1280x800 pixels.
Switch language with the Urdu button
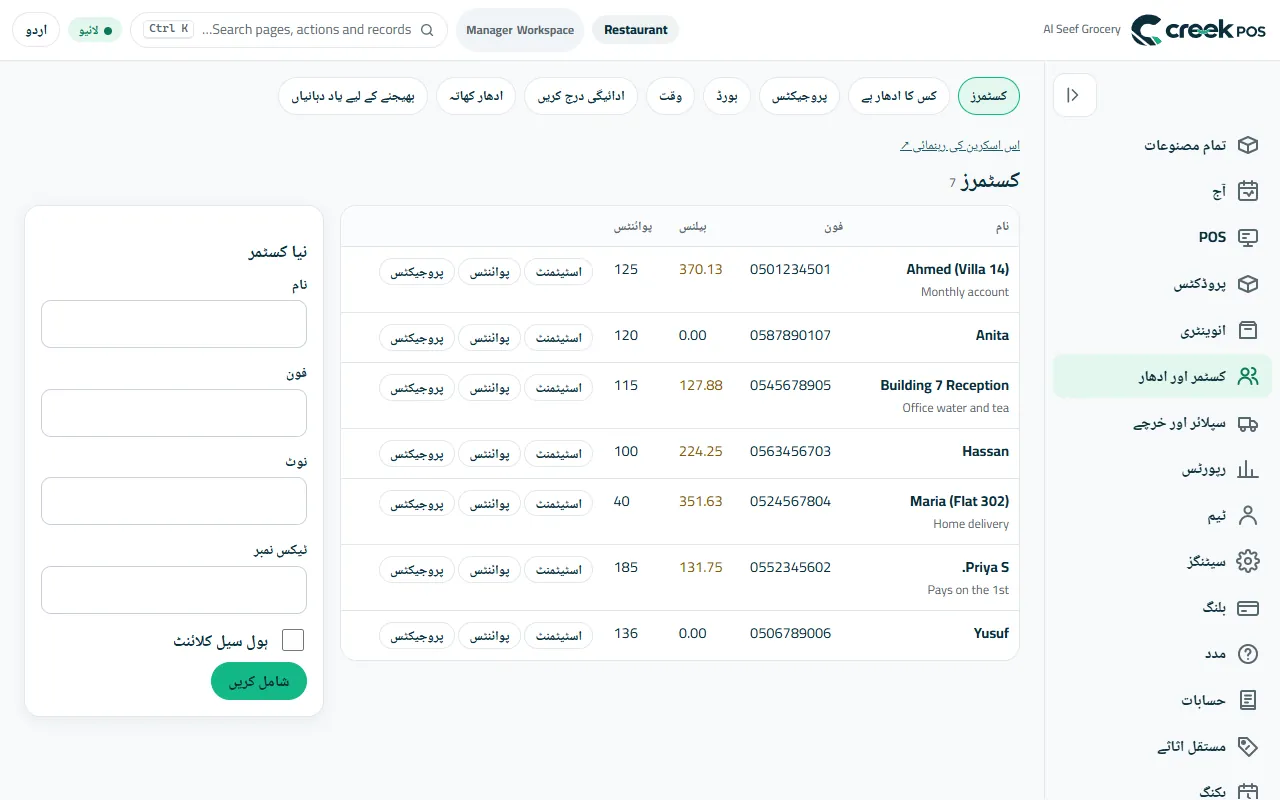pos(36,30)
